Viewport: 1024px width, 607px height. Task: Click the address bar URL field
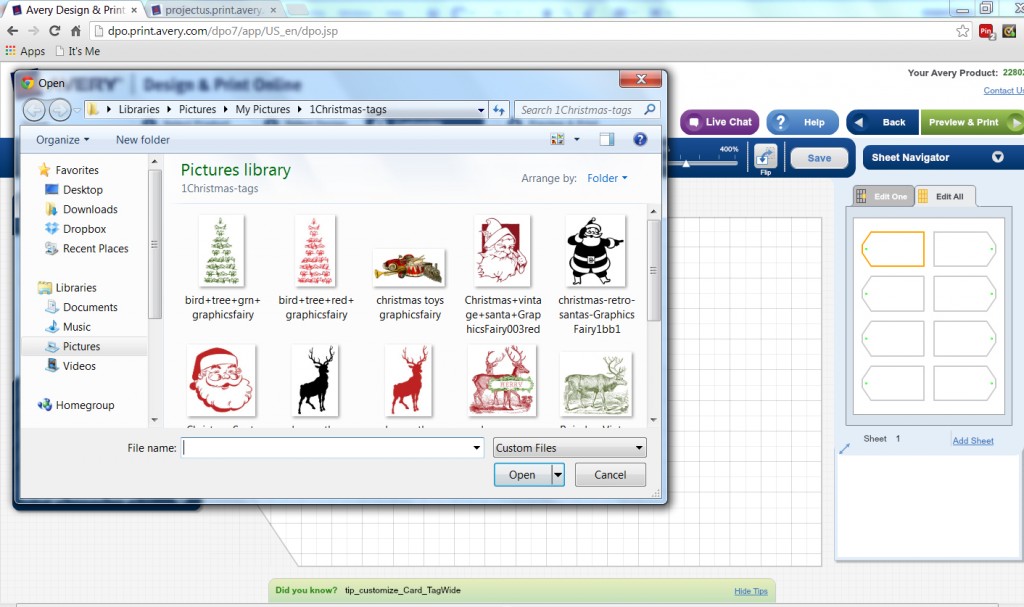click(522, 31)
